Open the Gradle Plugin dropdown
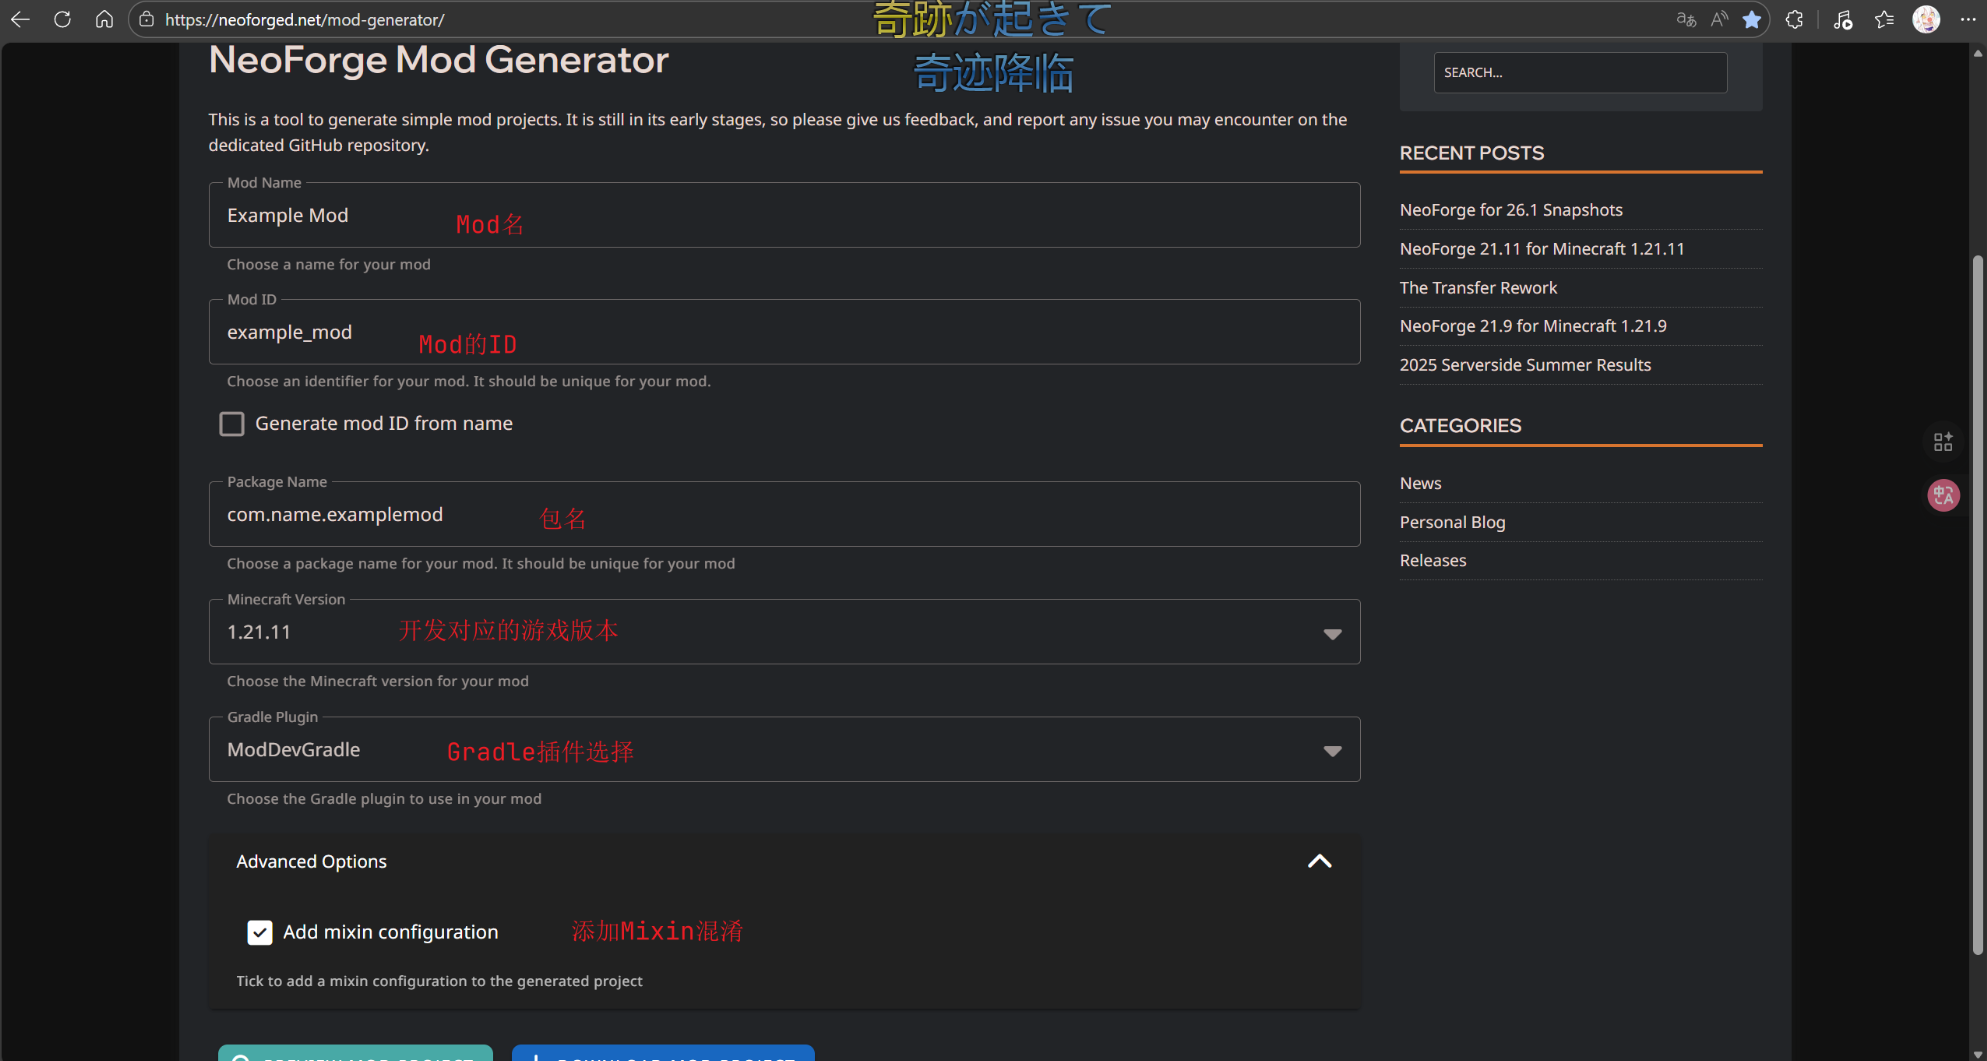The width and height of the screenshot is (1987, 1061). coord(784,750)
